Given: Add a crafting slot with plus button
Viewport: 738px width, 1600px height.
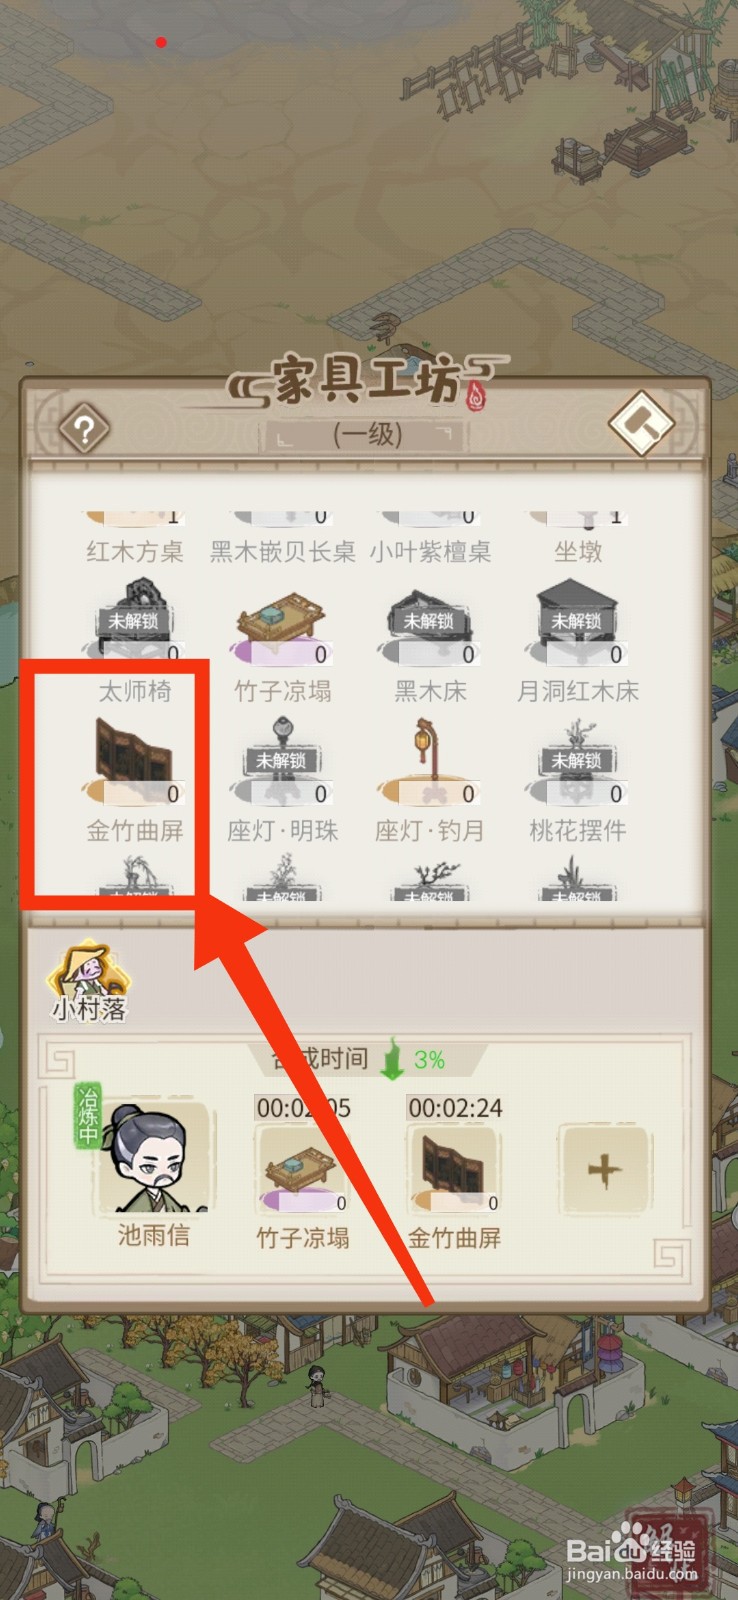Looking at the screenshot, I should click(604, 1170).
